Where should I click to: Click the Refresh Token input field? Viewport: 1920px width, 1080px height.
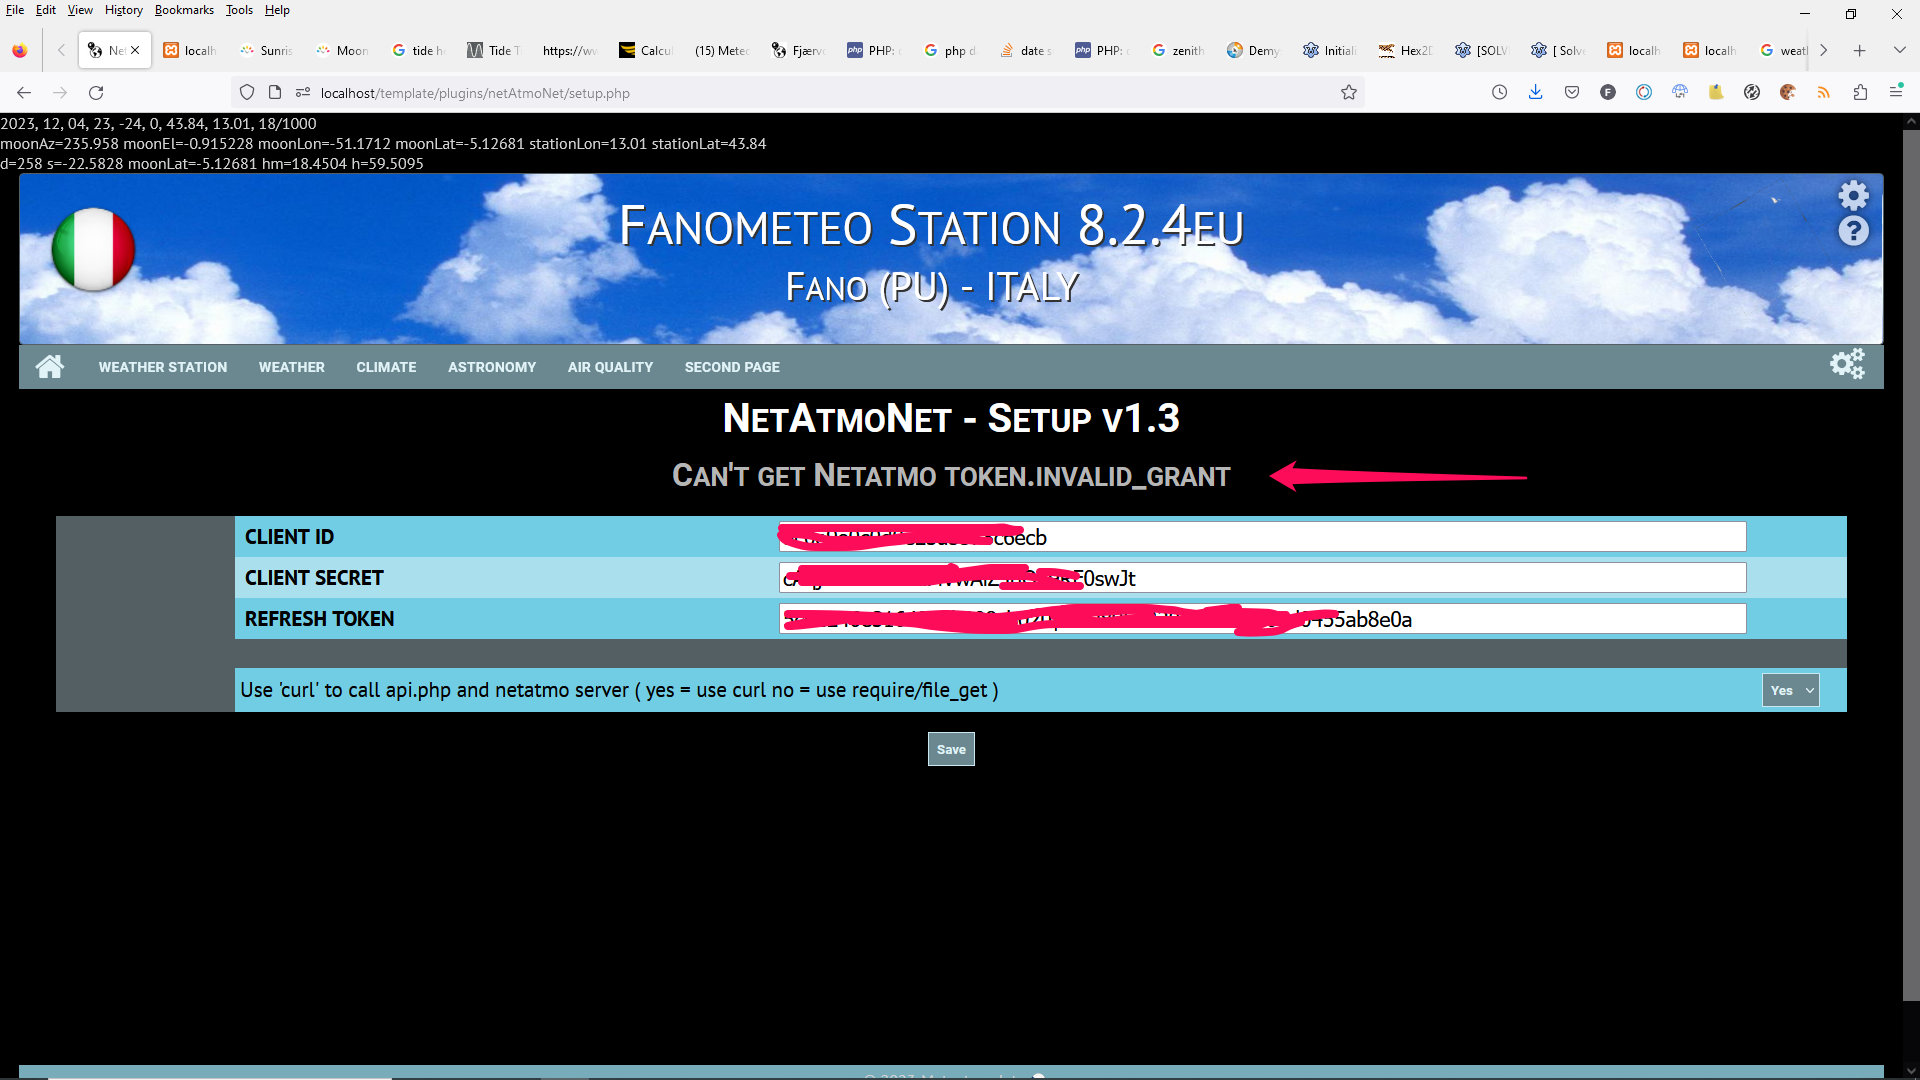pyautogui.click(x=1263, y=619)
